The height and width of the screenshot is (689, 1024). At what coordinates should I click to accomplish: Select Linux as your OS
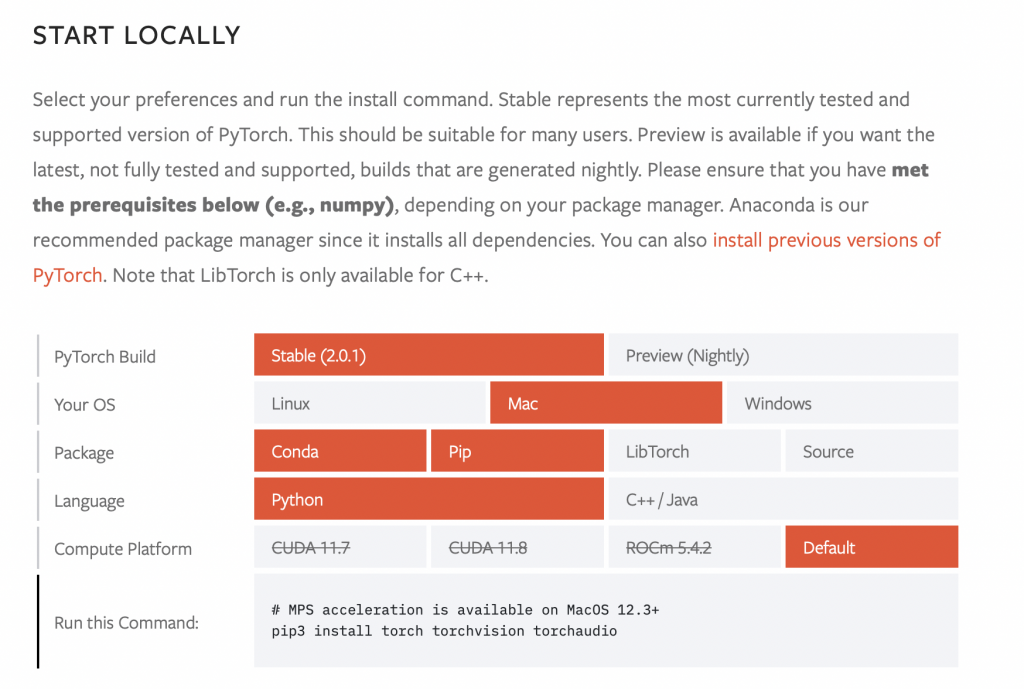[369, 403]
